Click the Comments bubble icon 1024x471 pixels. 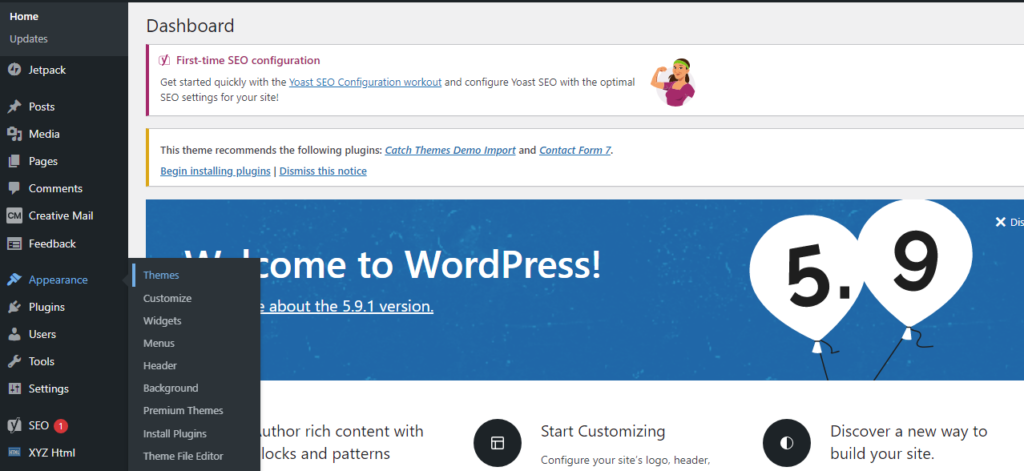[x=14, y=188]
